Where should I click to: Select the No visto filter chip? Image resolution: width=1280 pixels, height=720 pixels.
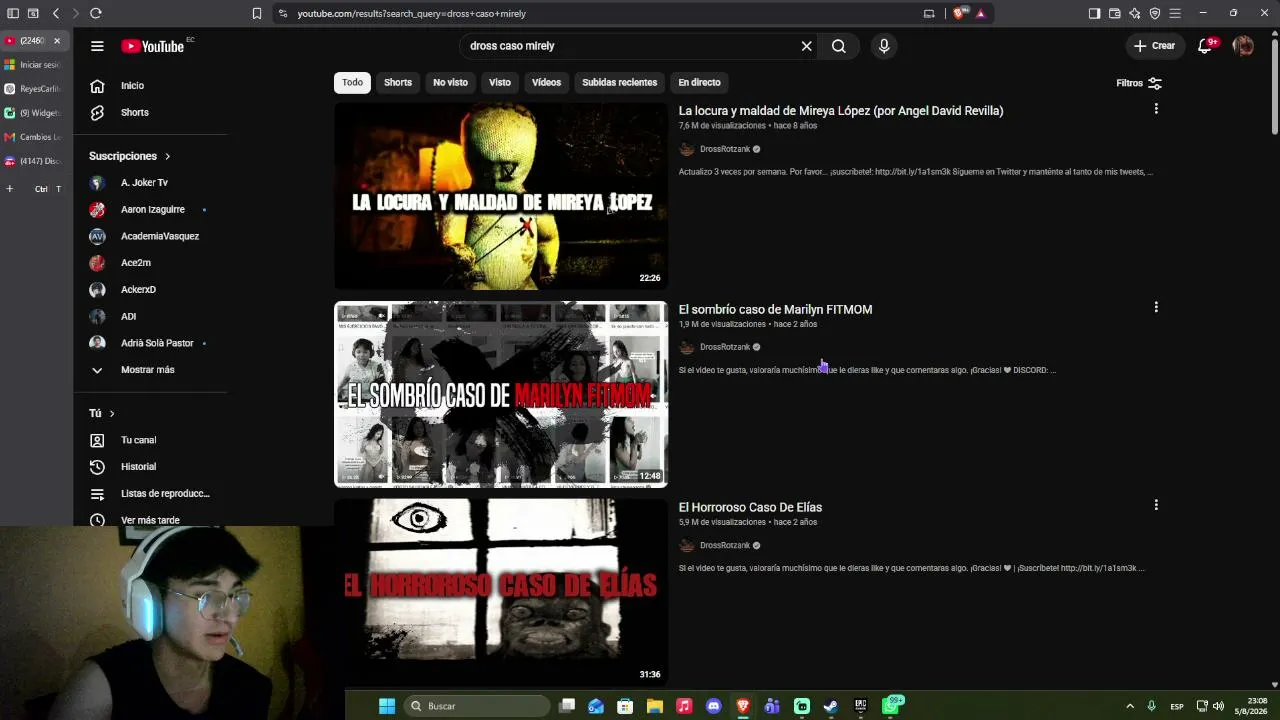pyautogui.click(x=450, y=83)
